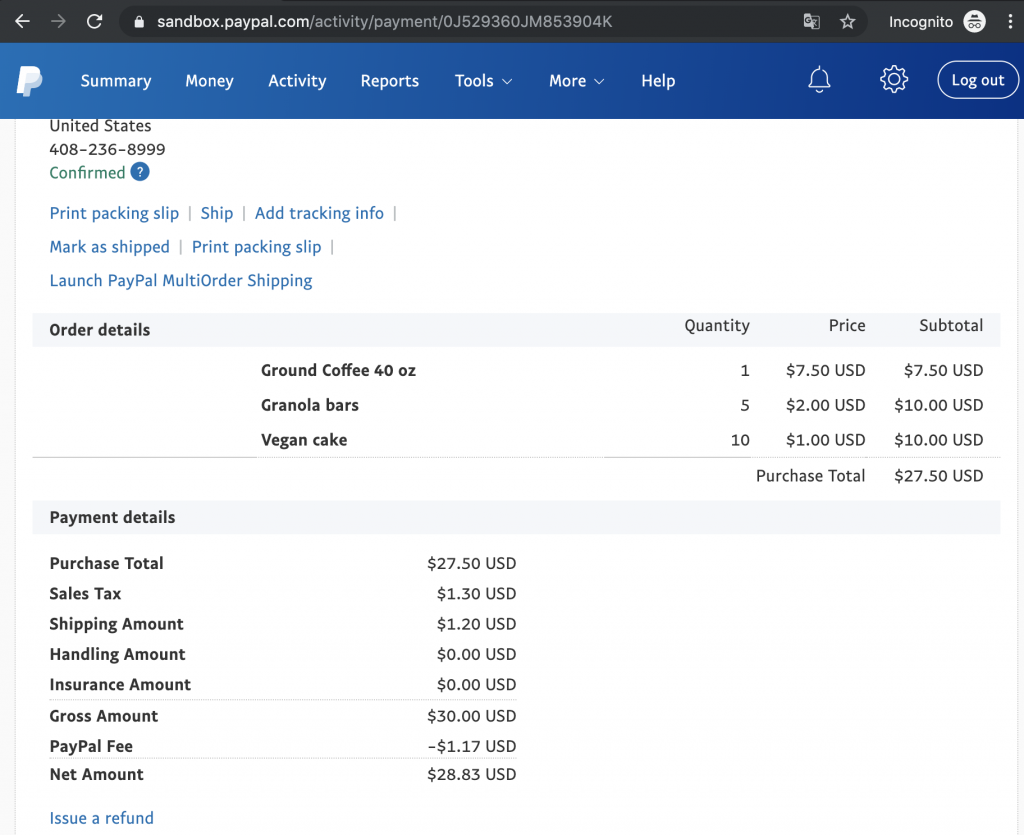Screen dimensions: 1024x835
Task: Expand the Tools dropdown menu
Action: point(483,81)
